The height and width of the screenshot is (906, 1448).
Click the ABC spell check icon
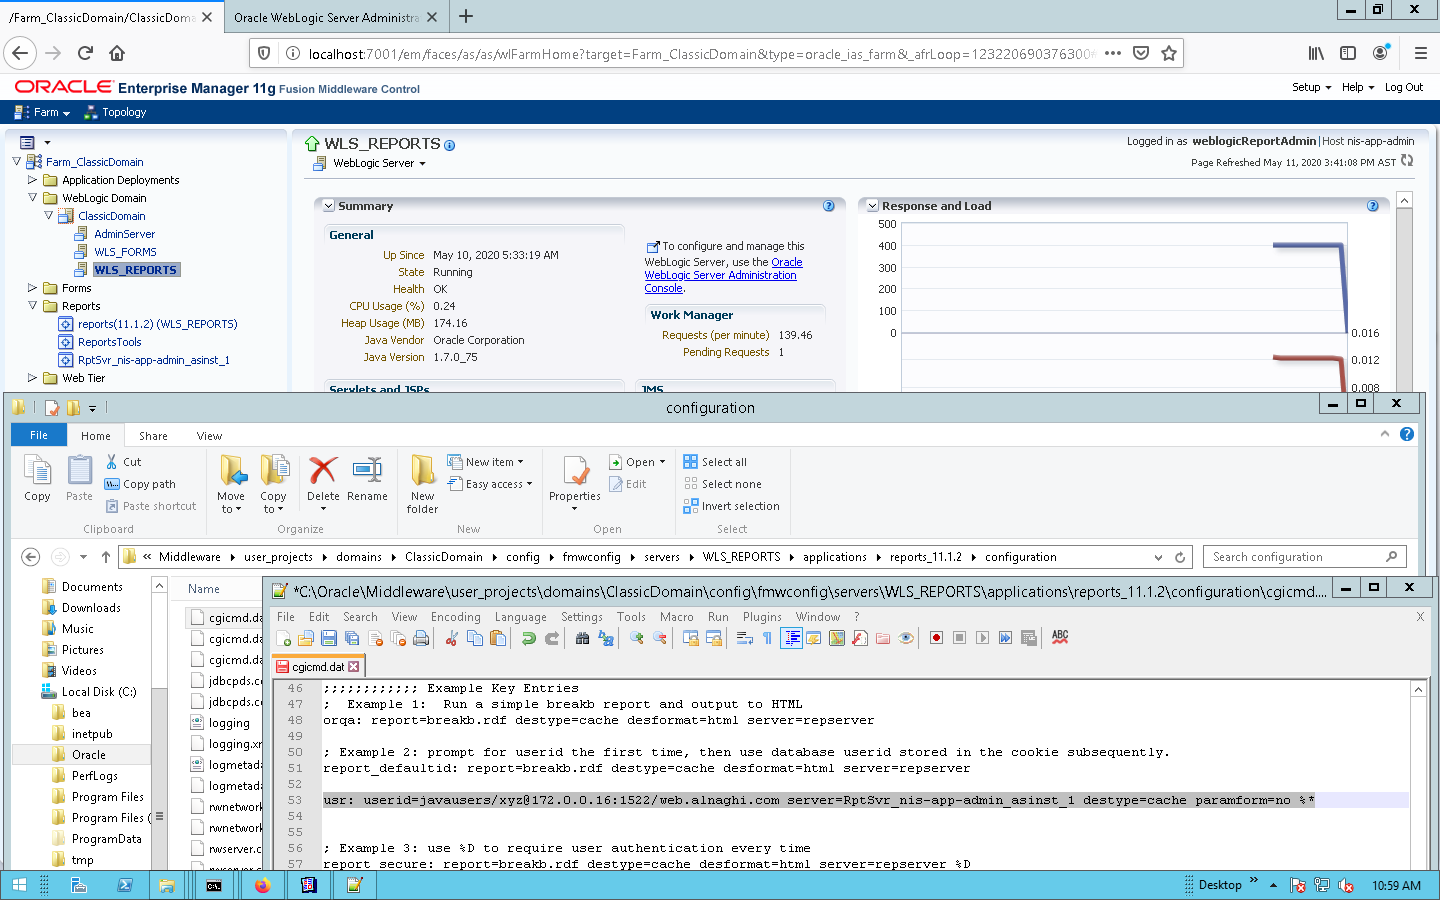click(x=1060, y=637)
